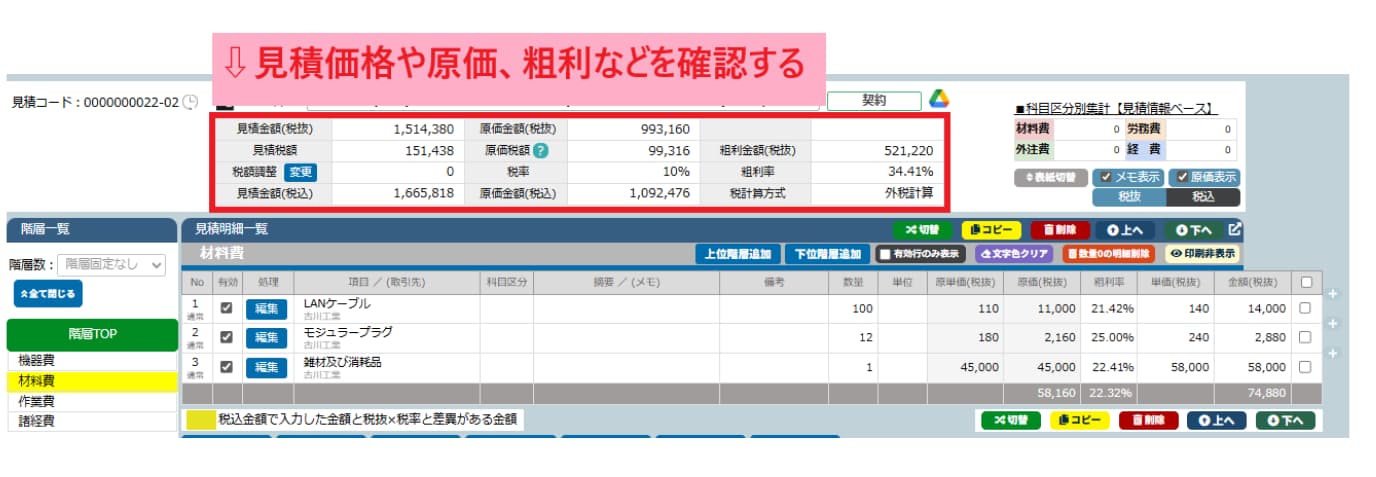Click 文字色クリア to clear text color
The height and width of the screenshot is (477, 1376).
point(1015,254)
